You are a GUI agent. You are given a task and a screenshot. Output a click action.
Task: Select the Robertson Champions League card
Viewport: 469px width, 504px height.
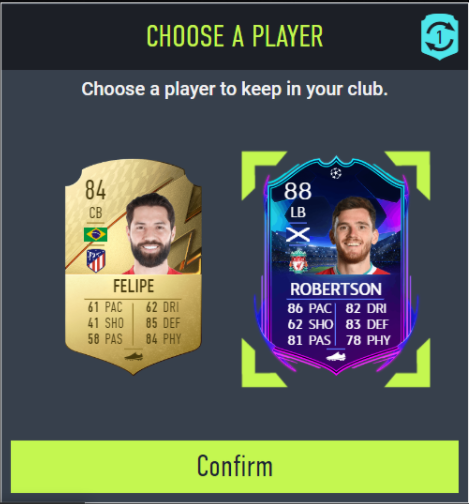(336, 265)
